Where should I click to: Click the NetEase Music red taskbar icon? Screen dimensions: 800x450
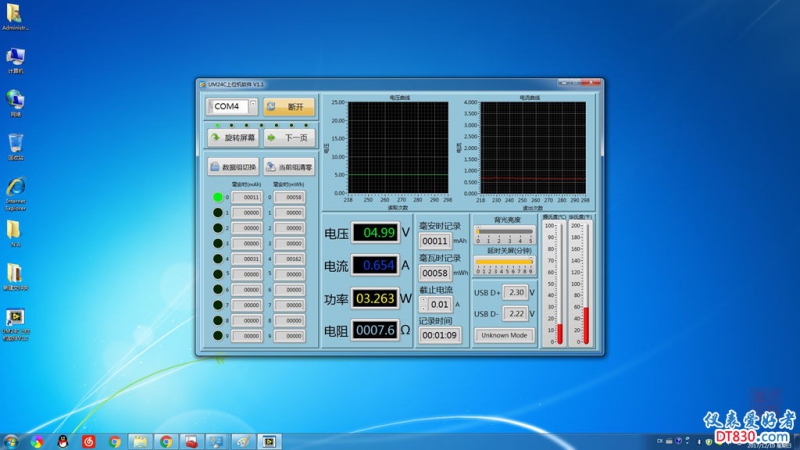(x=89, y=440)
